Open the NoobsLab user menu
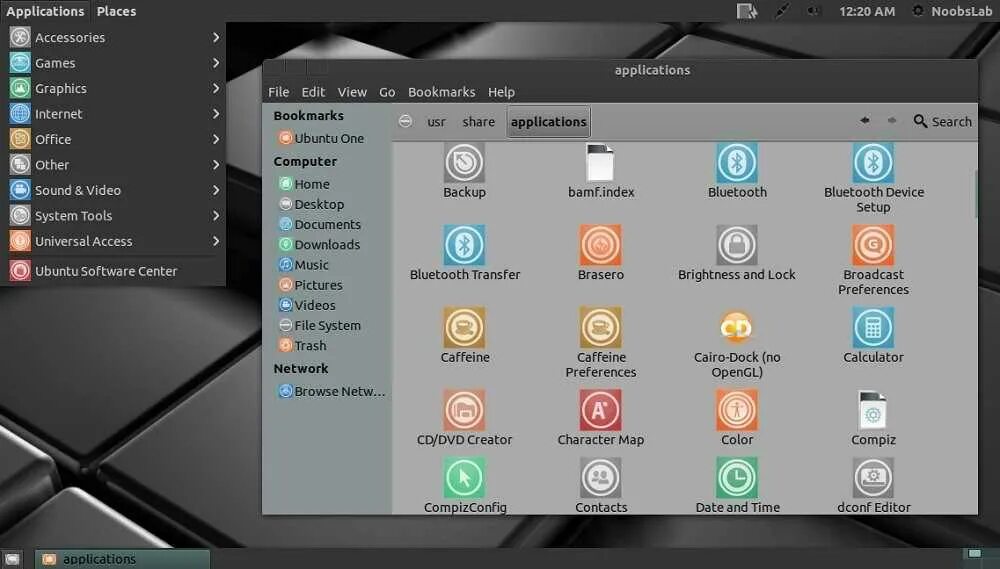This screenshot has width=1000, height=569. [x=952, y=11]
